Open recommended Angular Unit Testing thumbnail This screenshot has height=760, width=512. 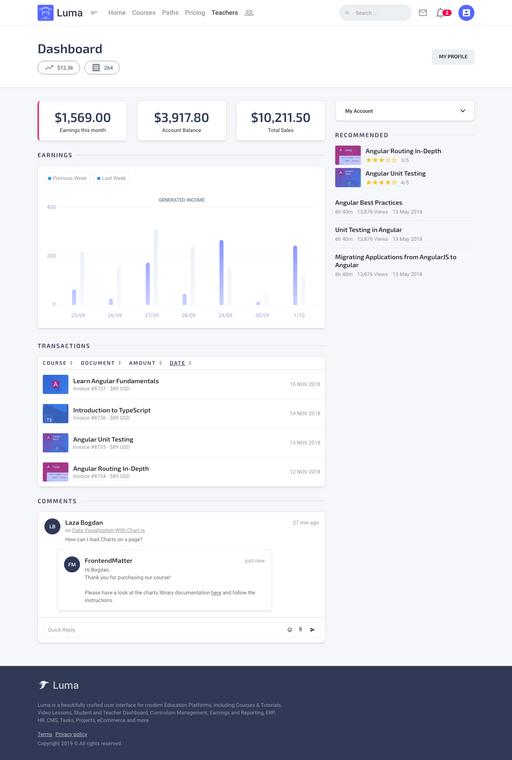348,177
